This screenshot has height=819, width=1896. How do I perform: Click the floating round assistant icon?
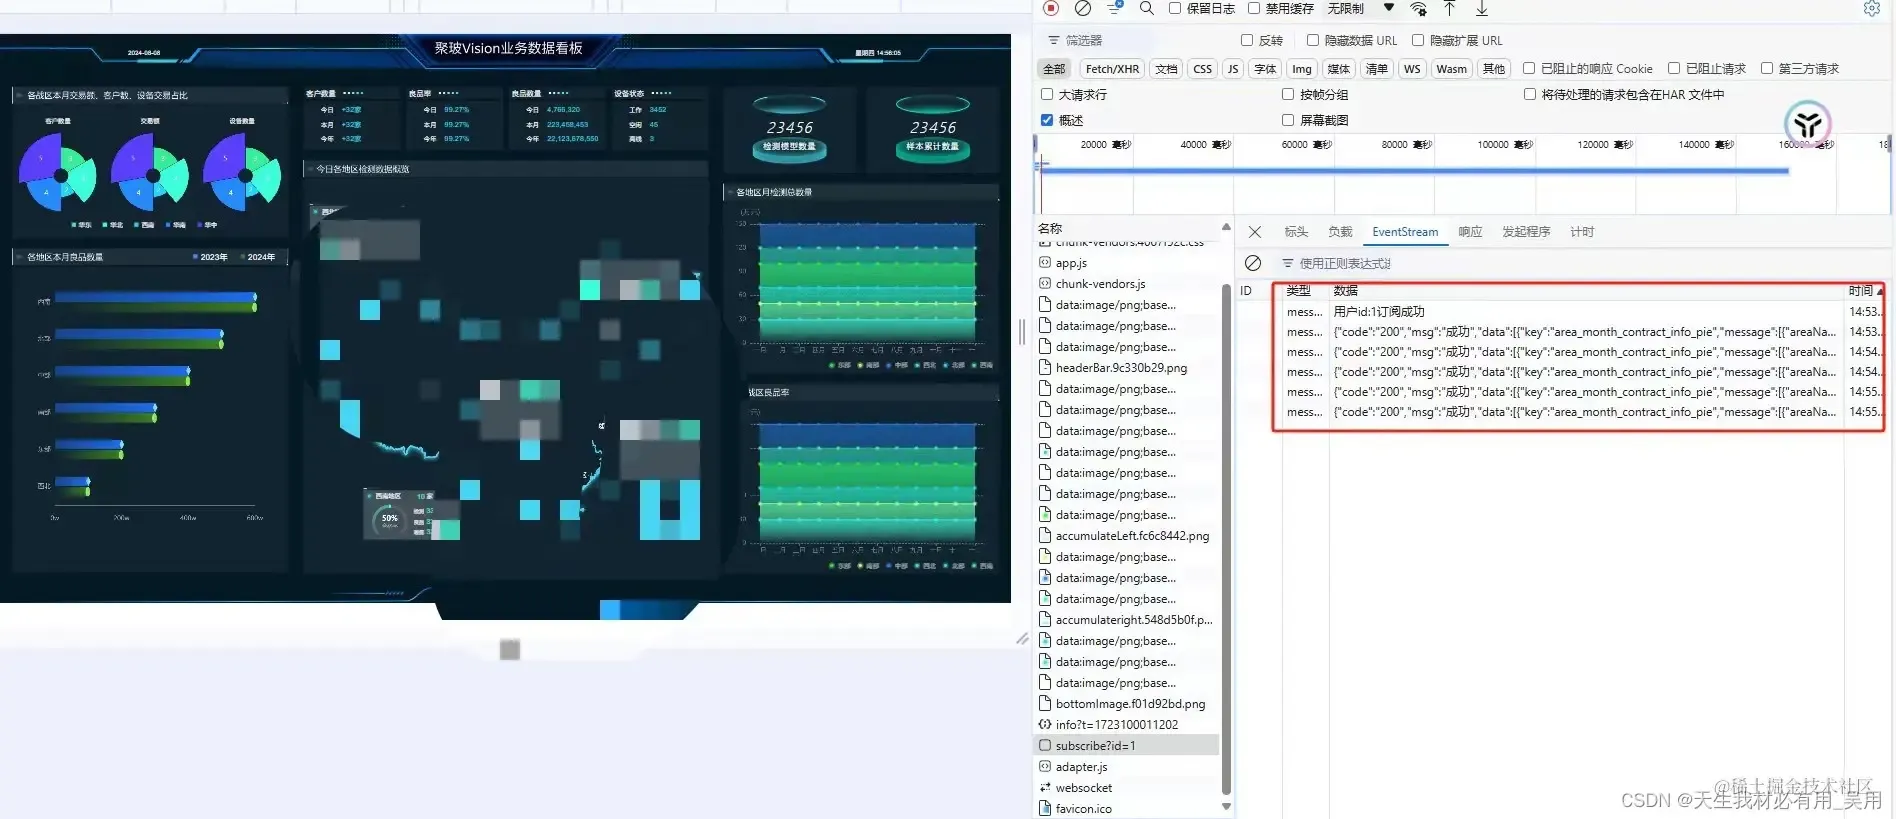click(x=1807, y=124)
